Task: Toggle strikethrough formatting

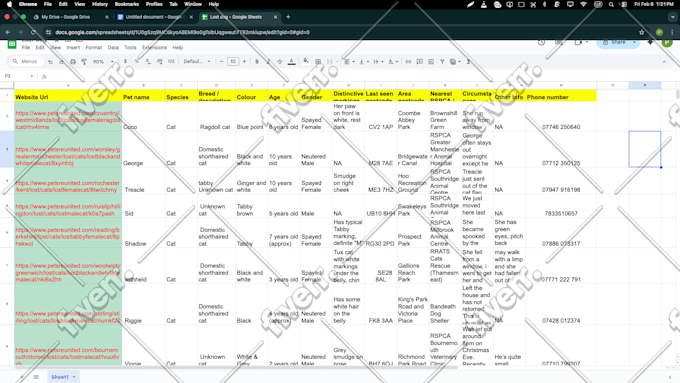Action: (280, 62)
